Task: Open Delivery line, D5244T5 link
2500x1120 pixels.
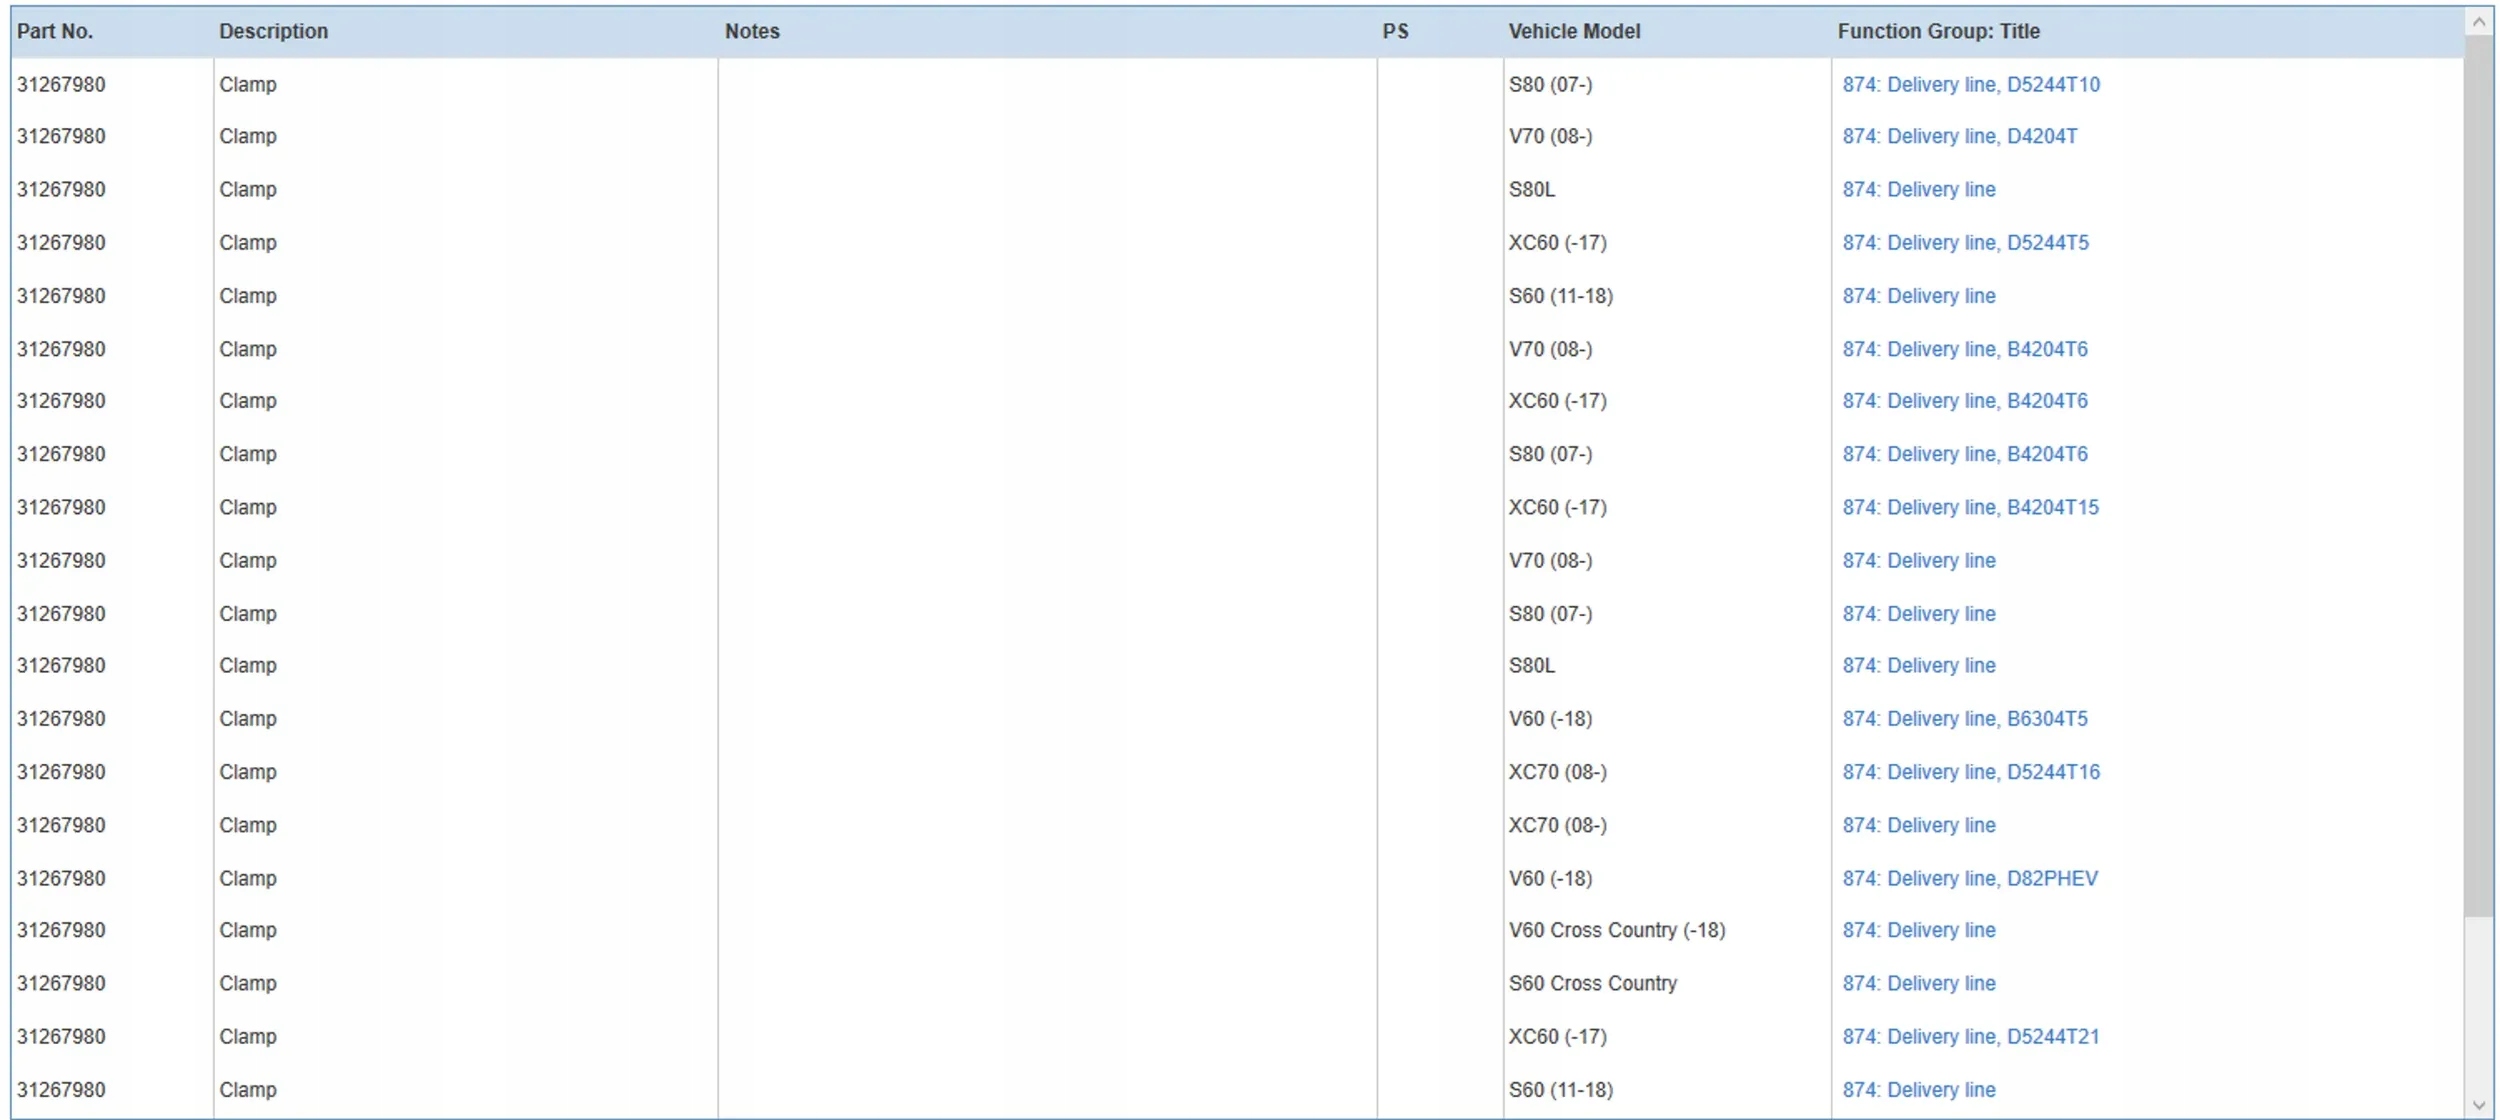Action: [x=1965, y=243]
